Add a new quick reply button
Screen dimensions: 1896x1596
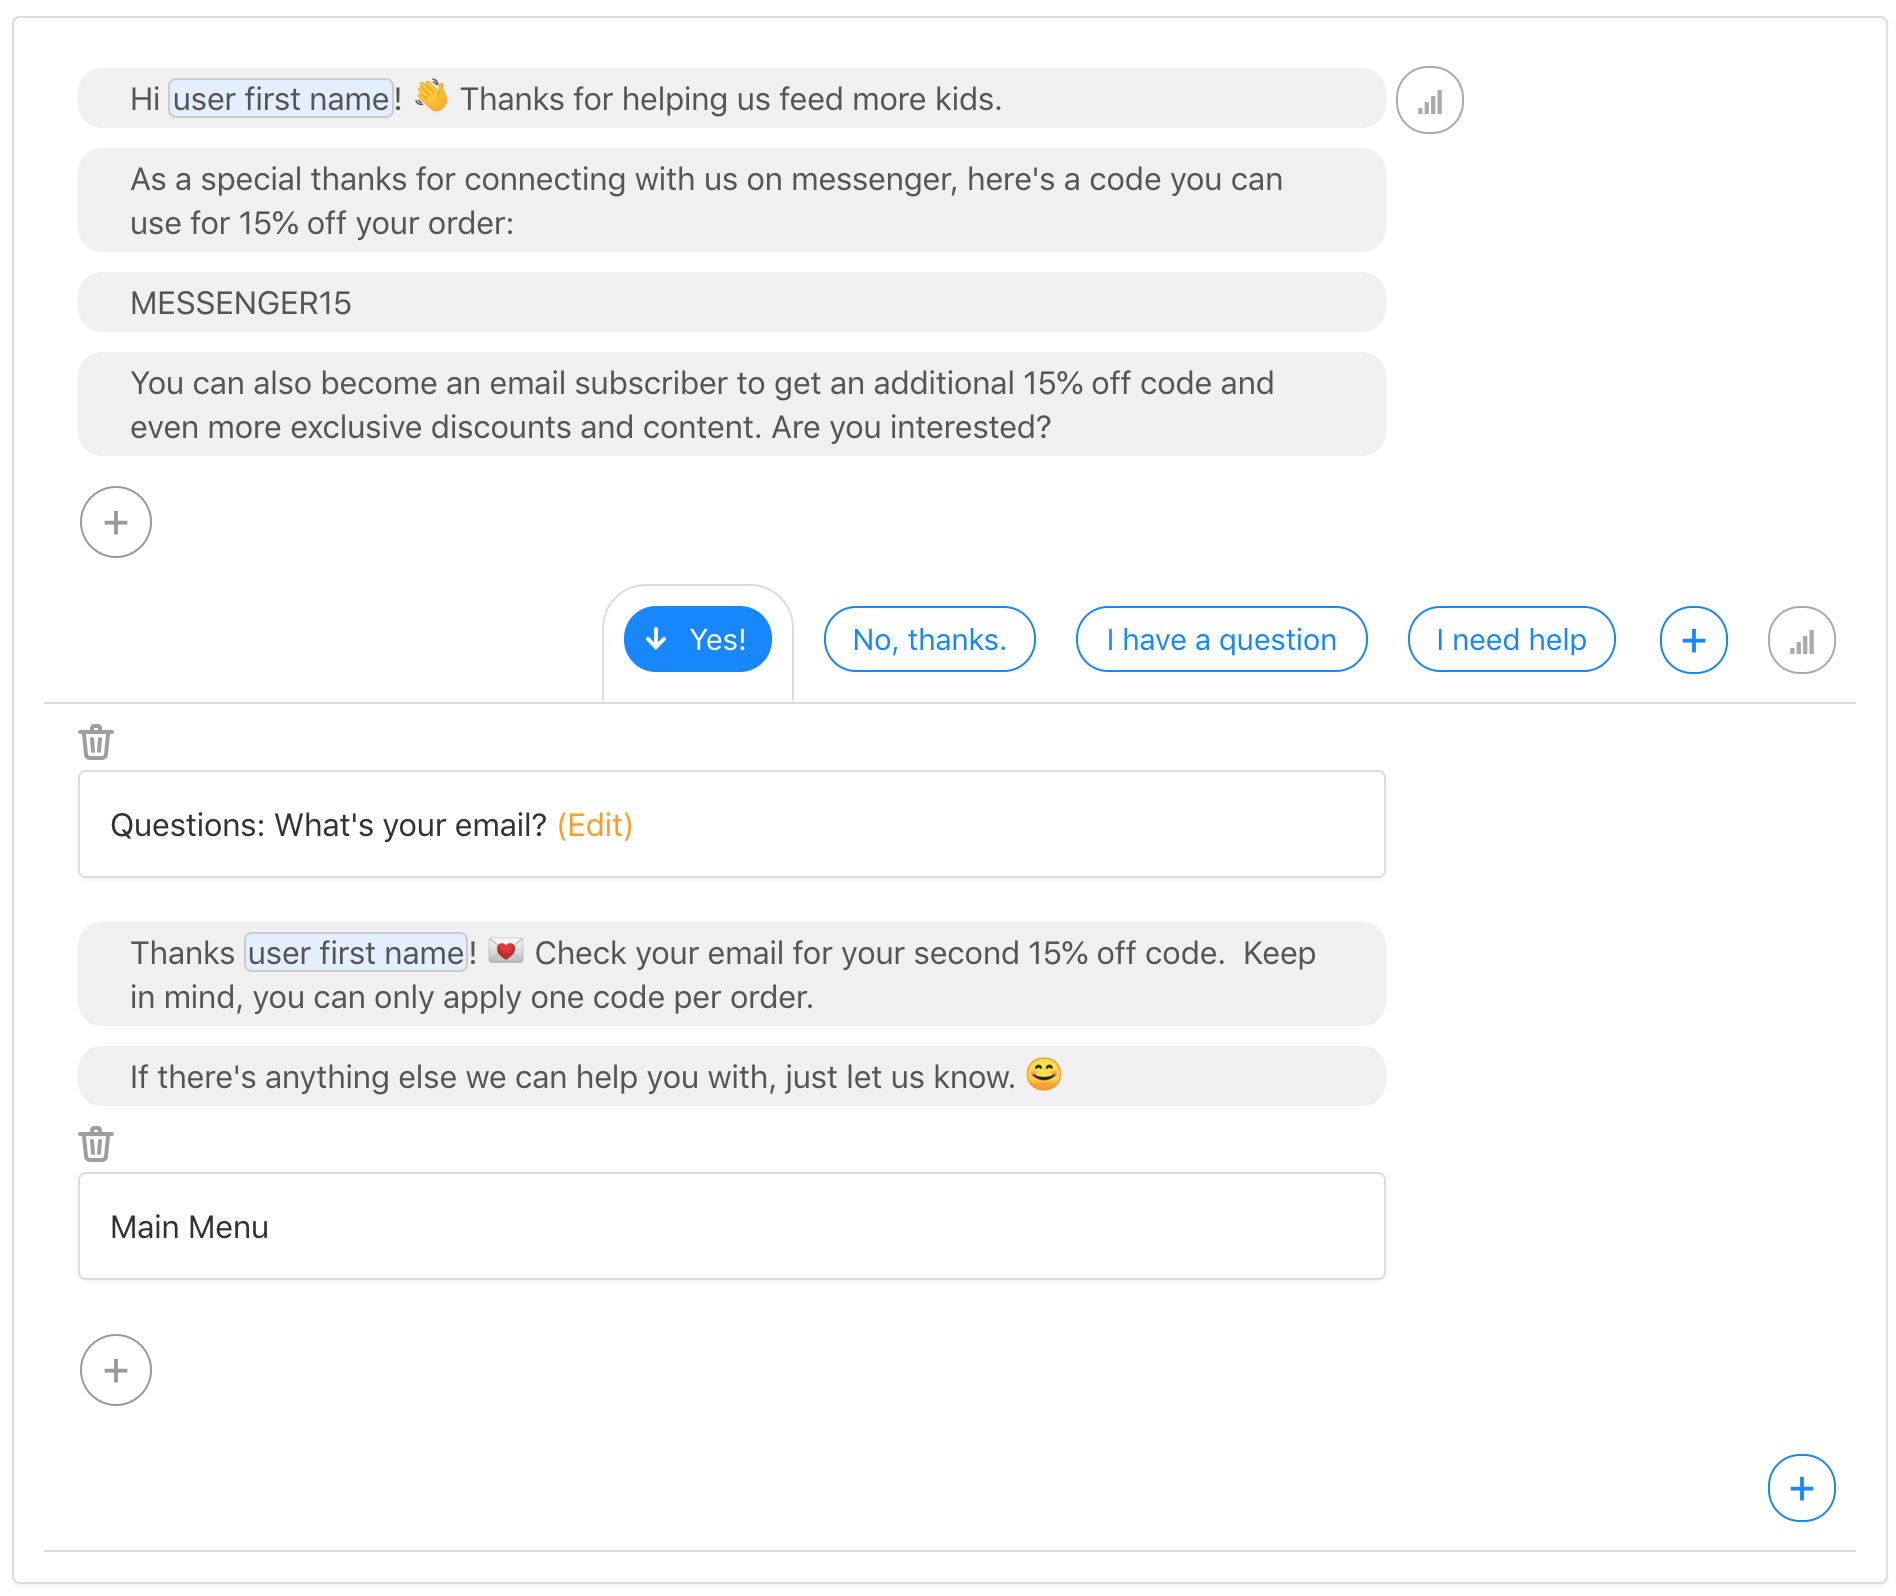coord(1693,640)
